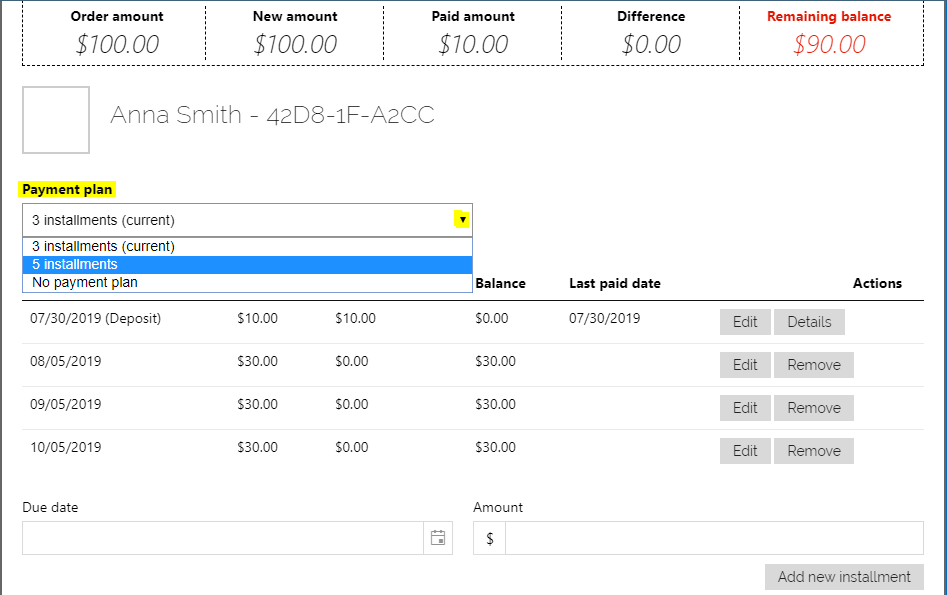The height and width of the screenshot is (595, 947).
Task: Choose the '3 installments (current)' option in list
Action: (x=247, y=246)
